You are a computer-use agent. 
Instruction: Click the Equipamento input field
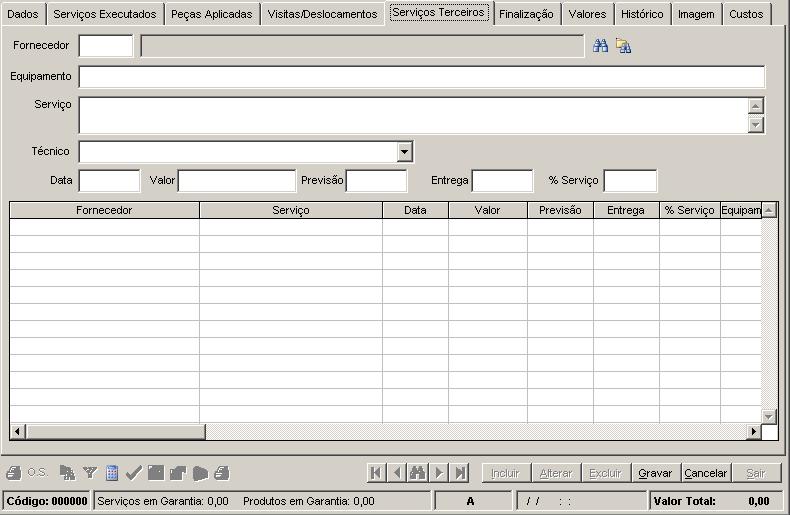pyautogui.click(x=422, y=77)
